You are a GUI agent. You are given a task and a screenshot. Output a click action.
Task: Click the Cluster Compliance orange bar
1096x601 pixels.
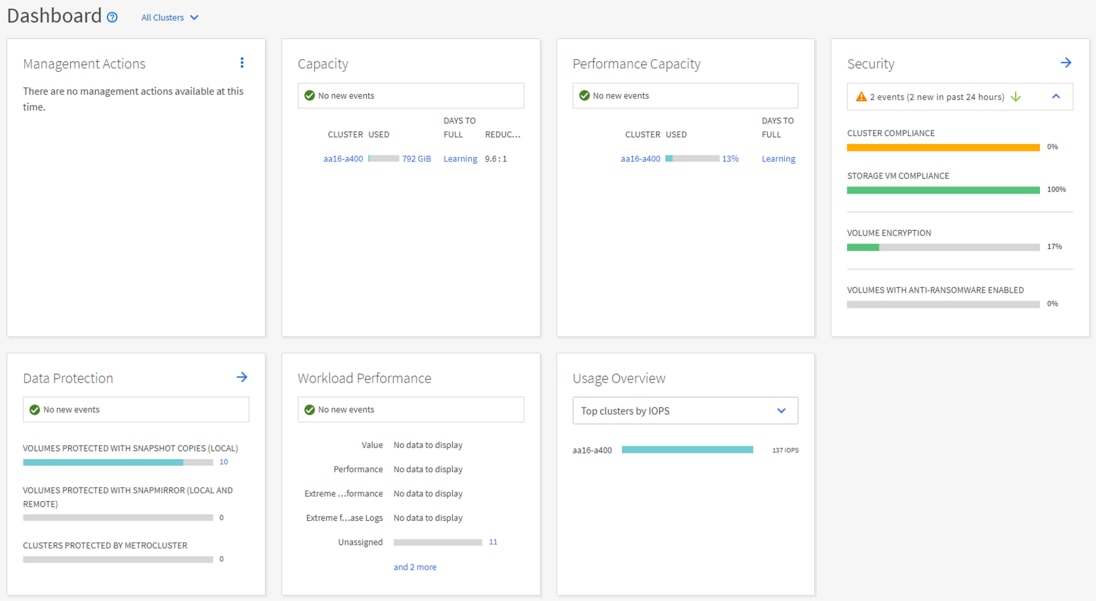click(x=943, y=147)
